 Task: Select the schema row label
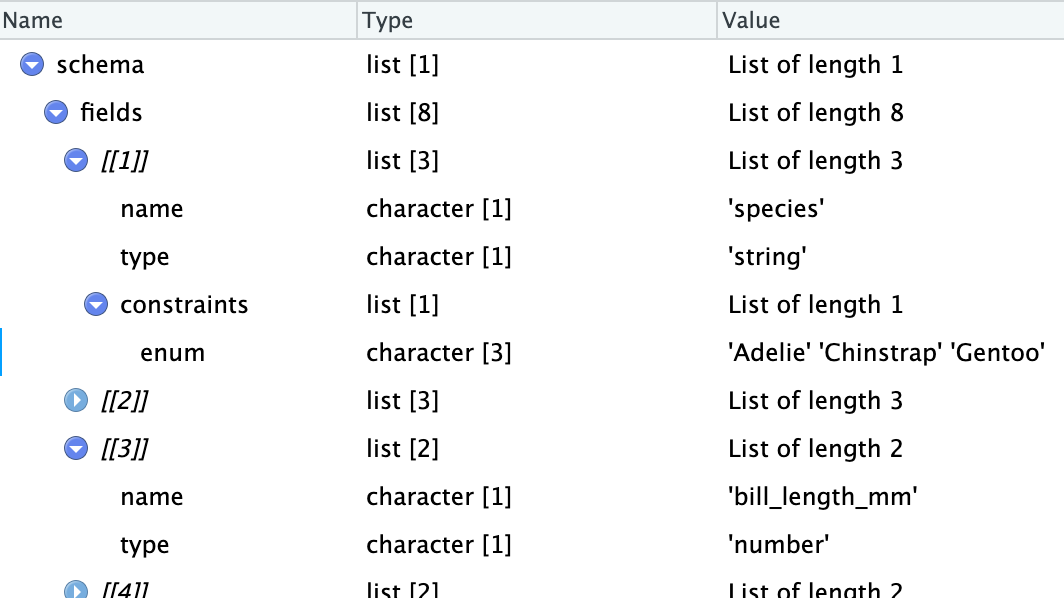click(x=100, y=65)
